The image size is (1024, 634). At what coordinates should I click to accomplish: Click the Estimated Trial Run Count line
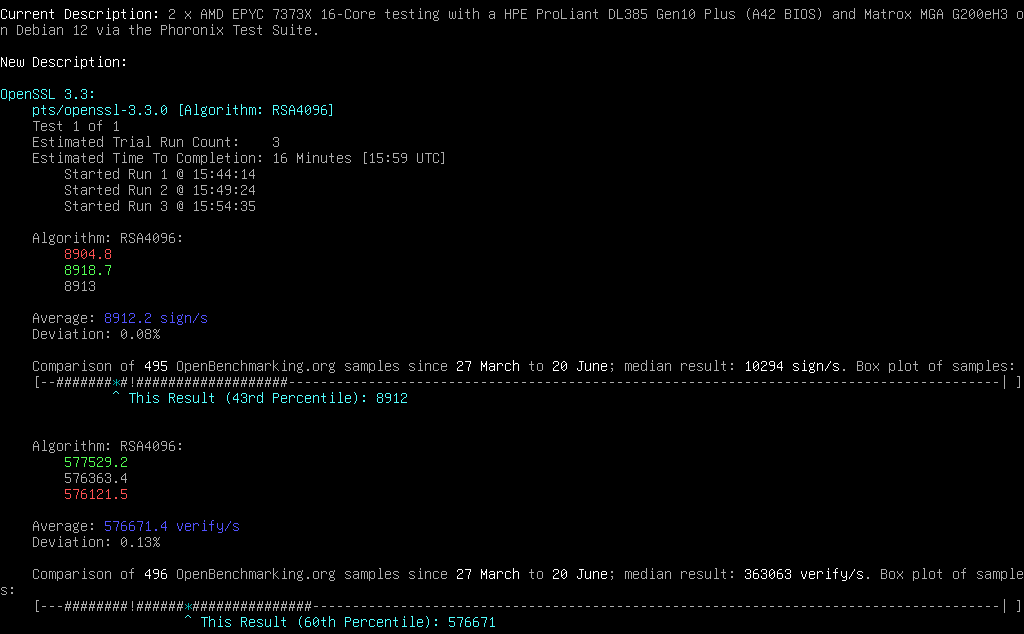[156, 142]
